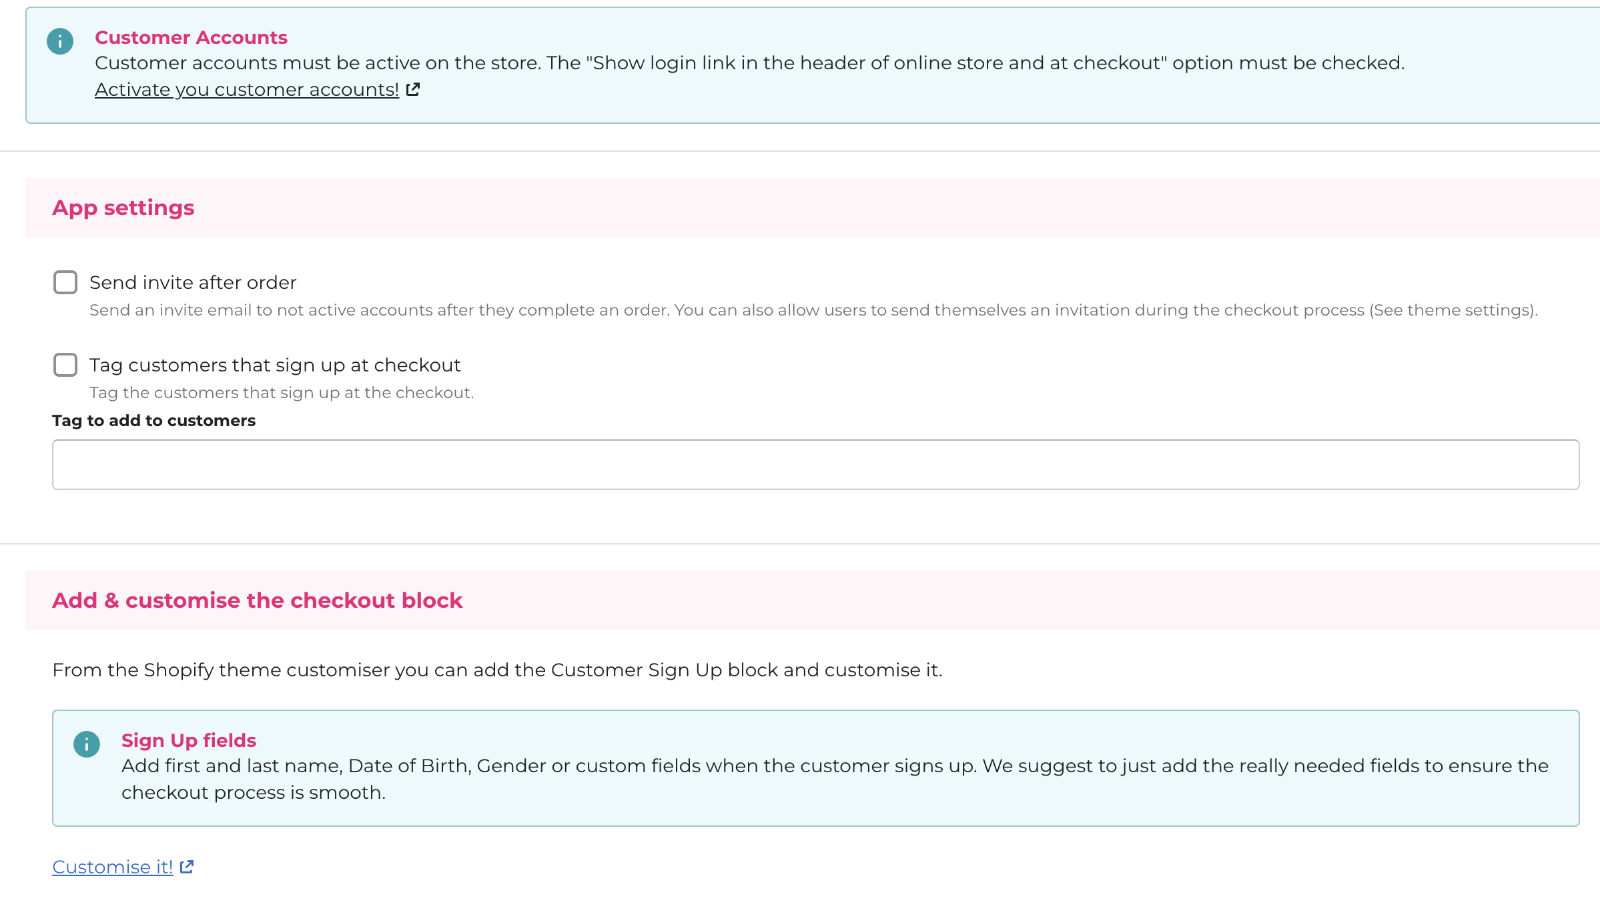Click the Sign Up fields title
1600x900 pixels.
tap(189, 740)
